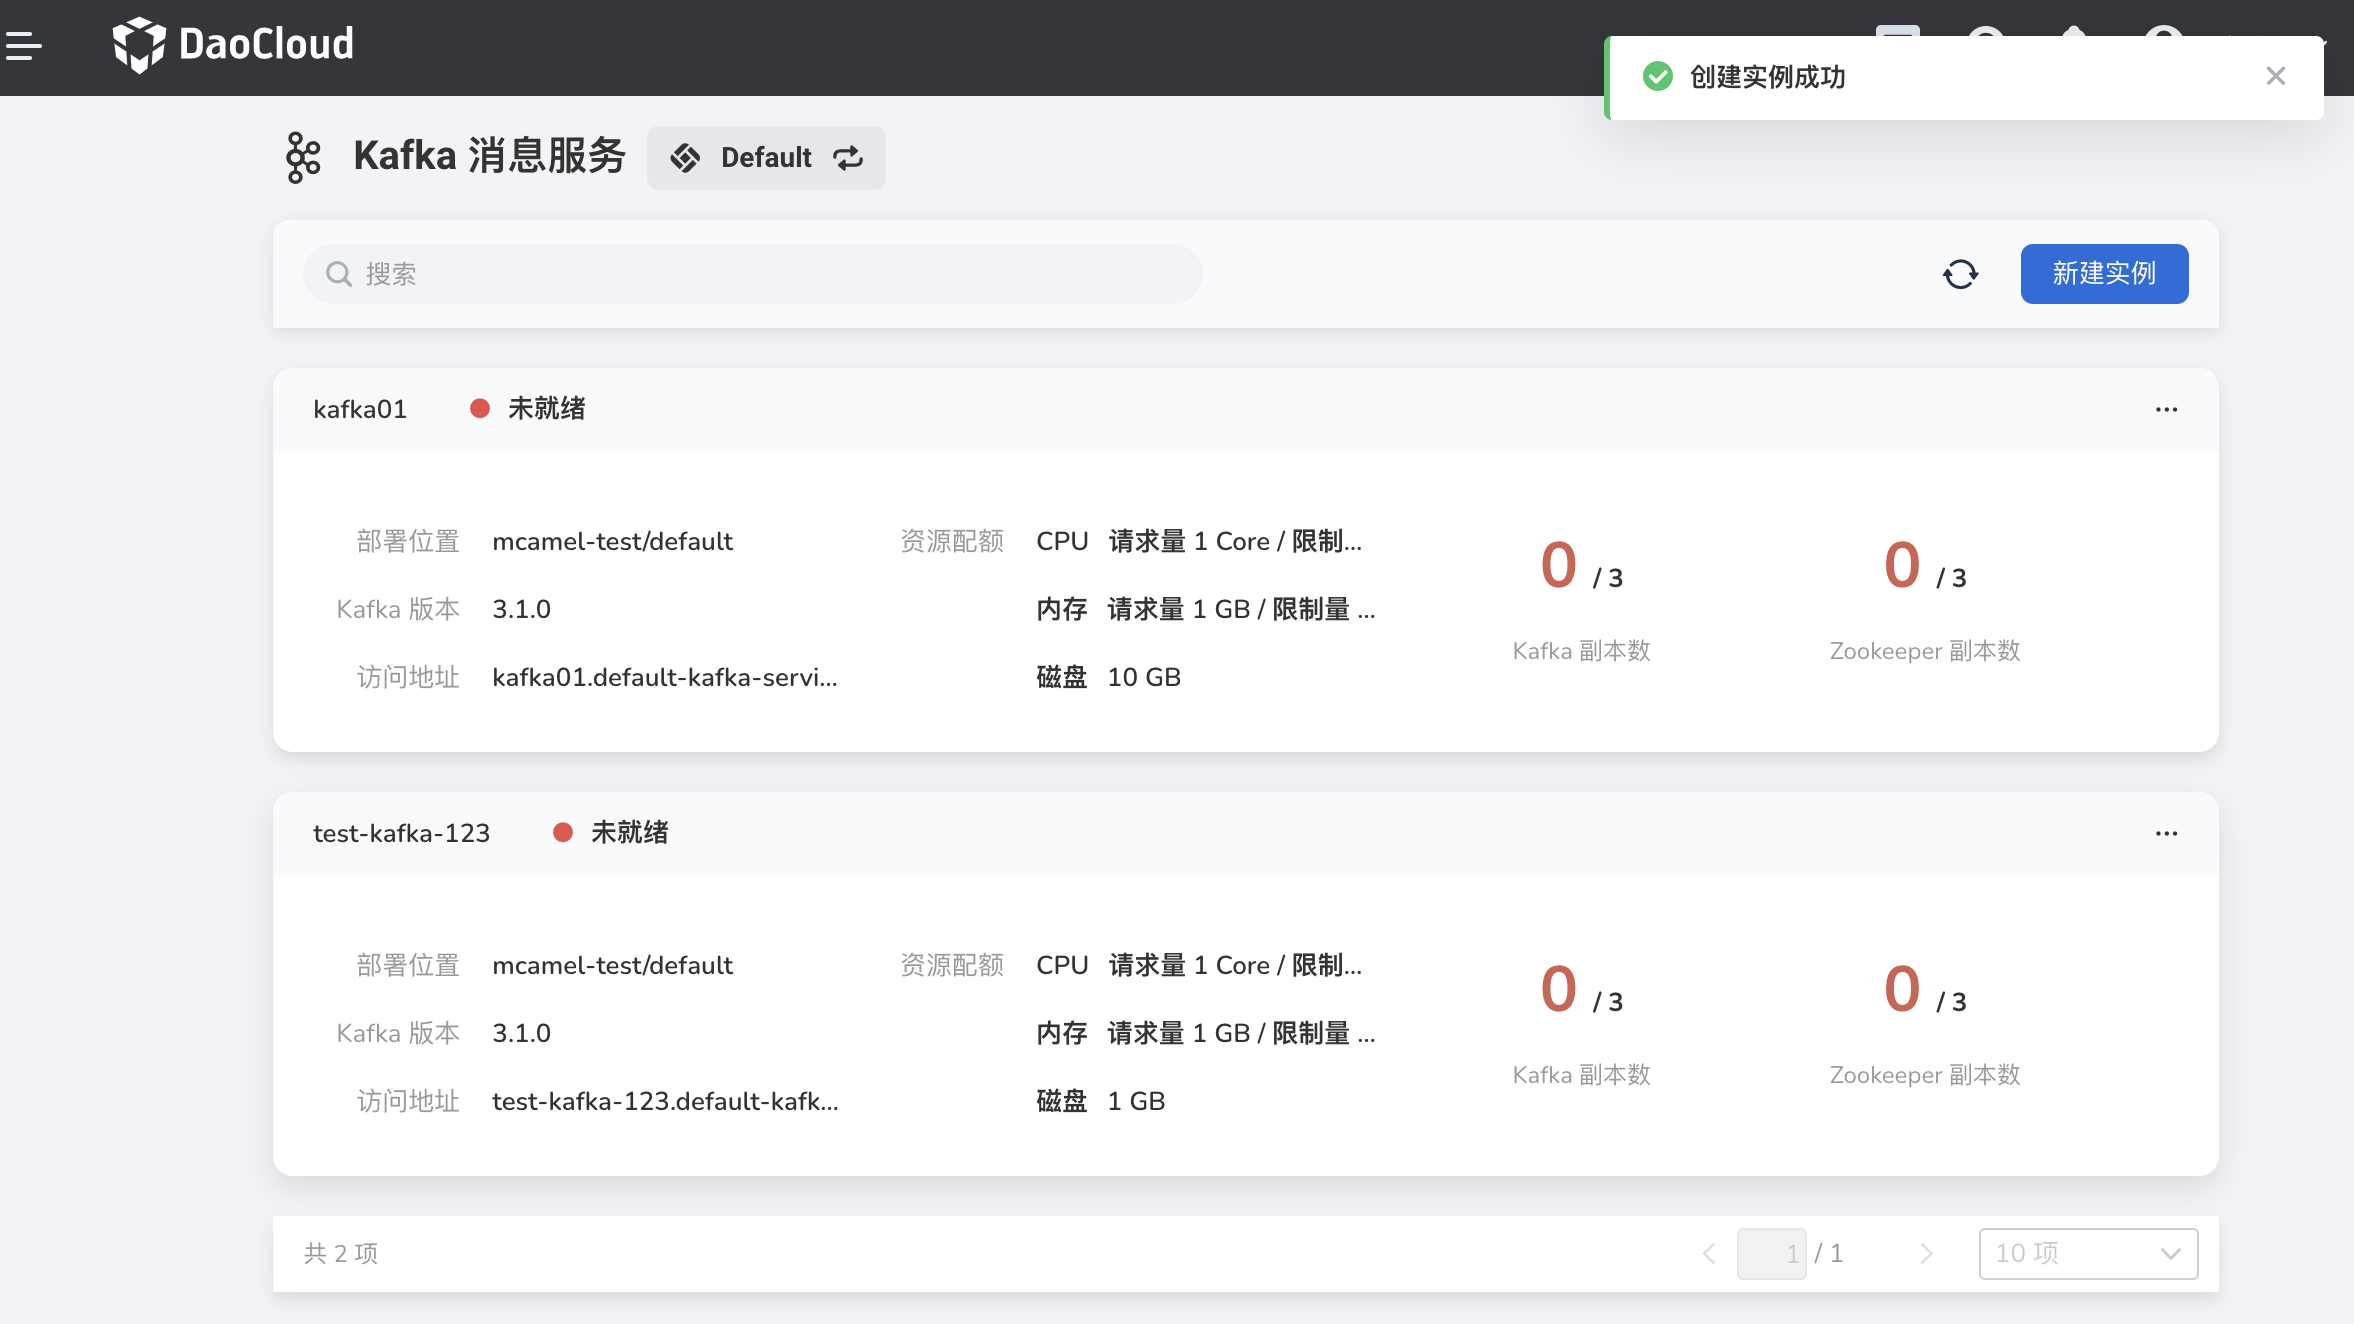Click the Zookeeper 副本数 count of kafka01

click(1925, 565)
